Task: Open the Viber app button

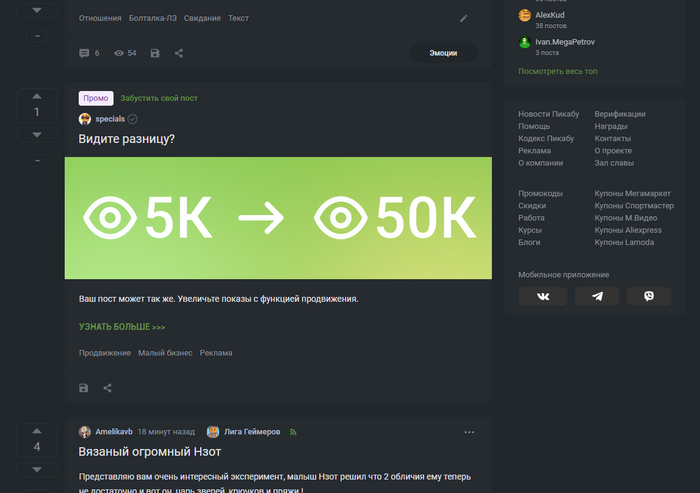Action: coord(649,296)
